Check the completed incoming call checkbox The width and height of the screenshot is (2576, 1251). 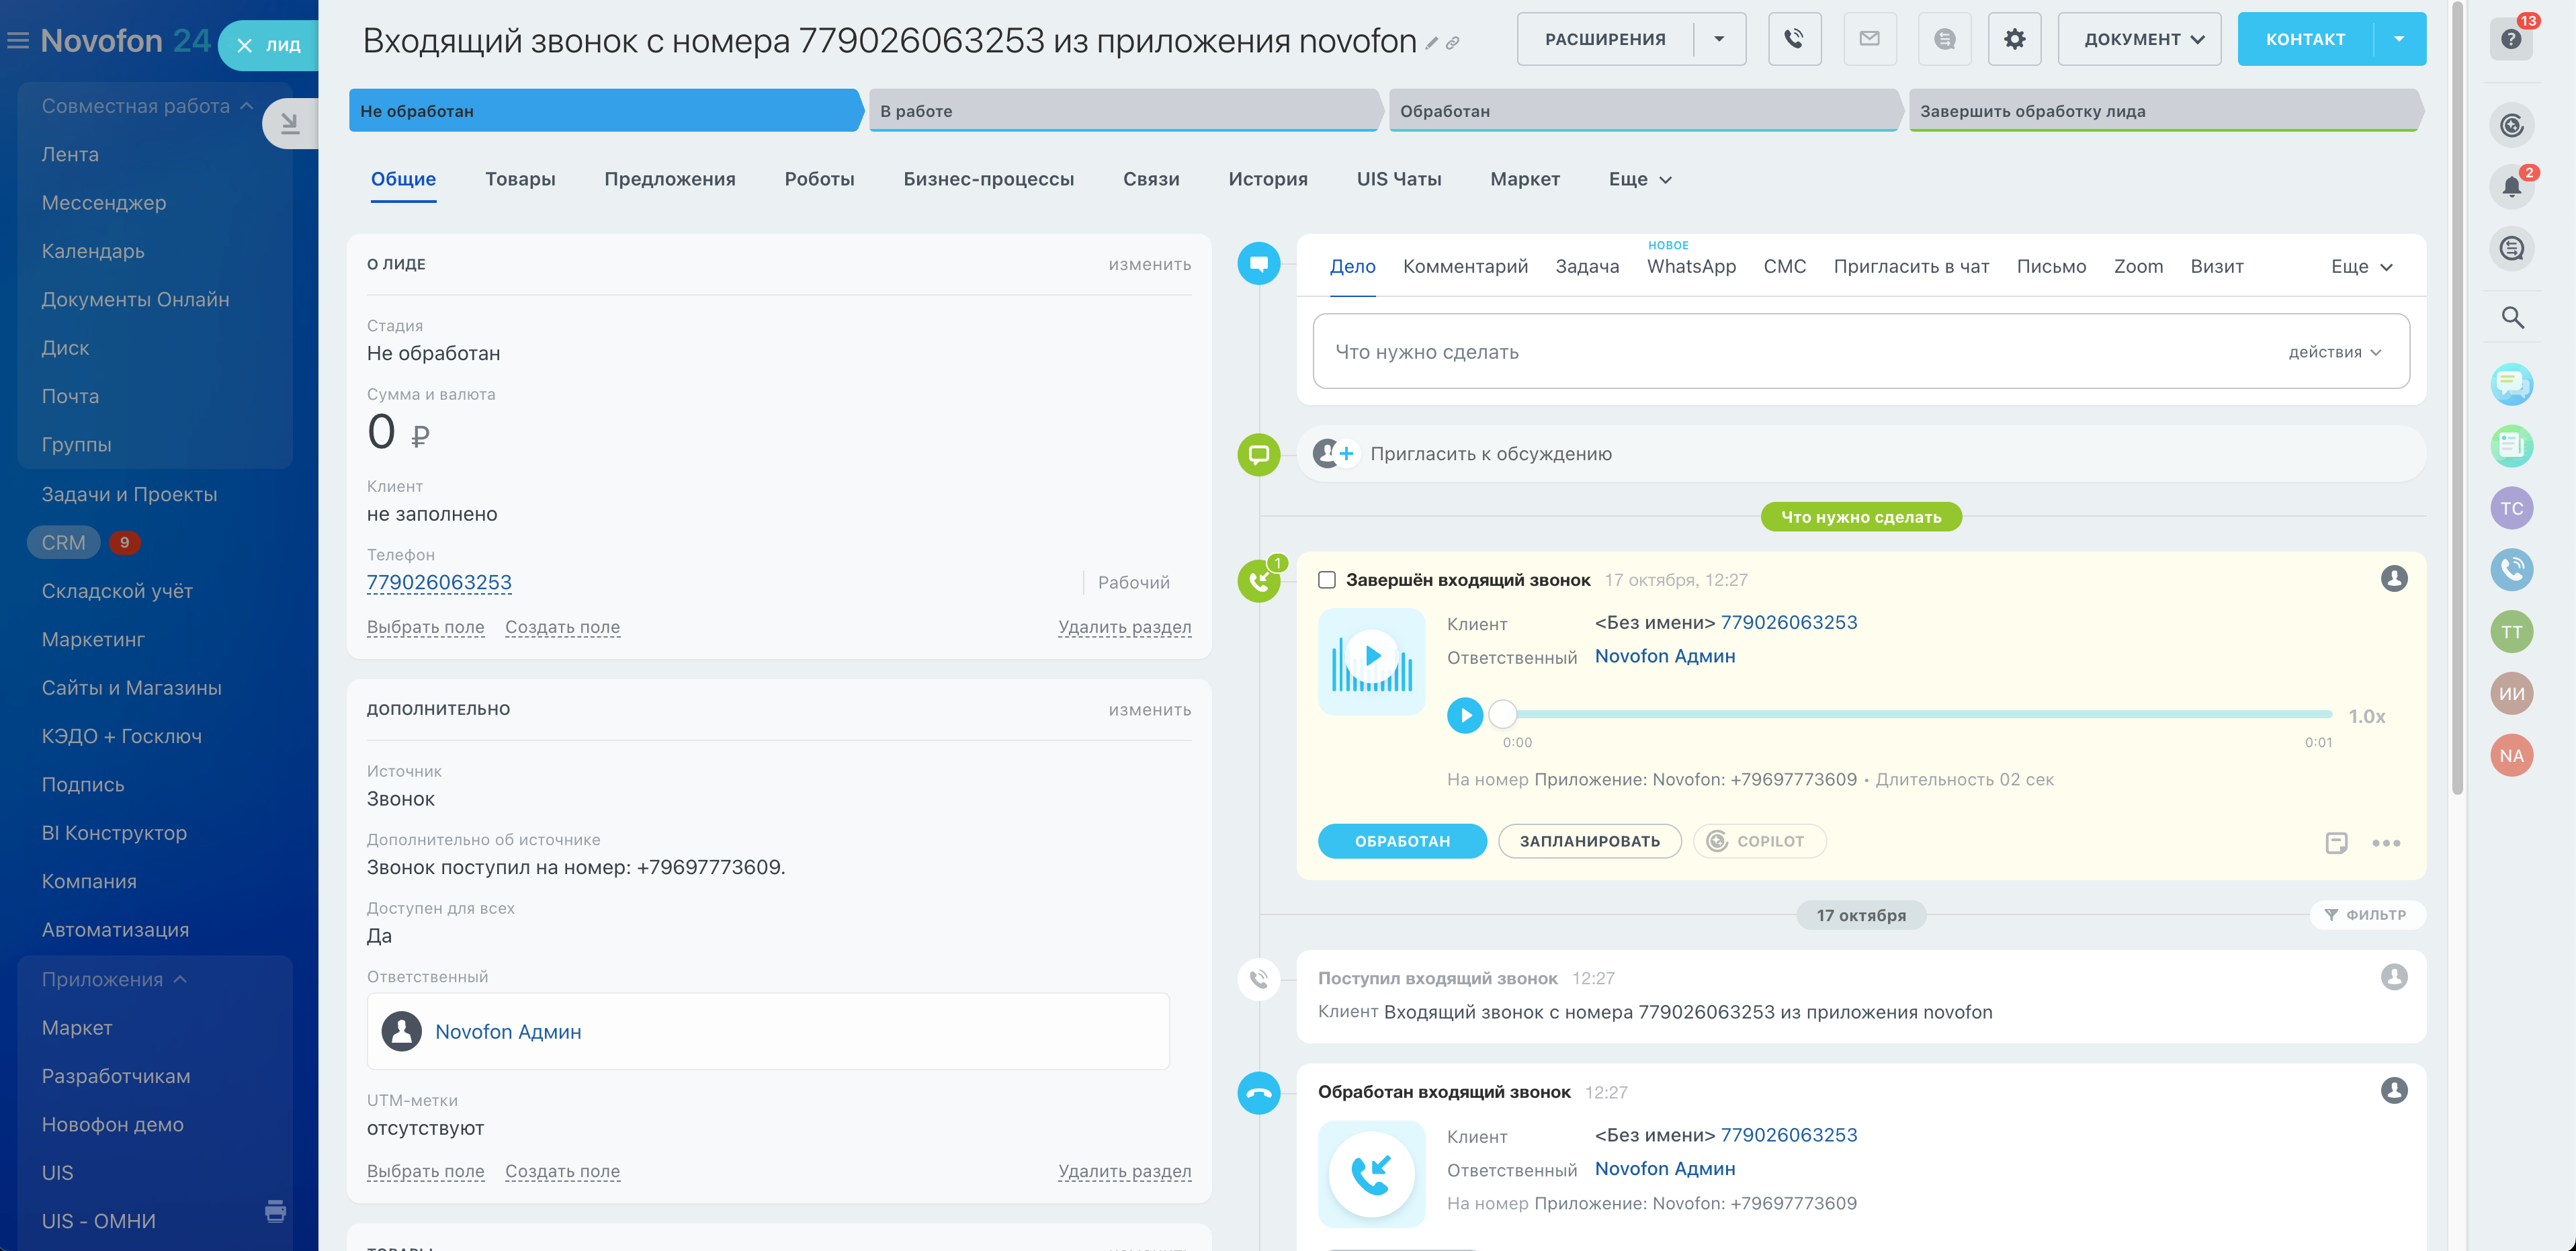pos(1327,580)
